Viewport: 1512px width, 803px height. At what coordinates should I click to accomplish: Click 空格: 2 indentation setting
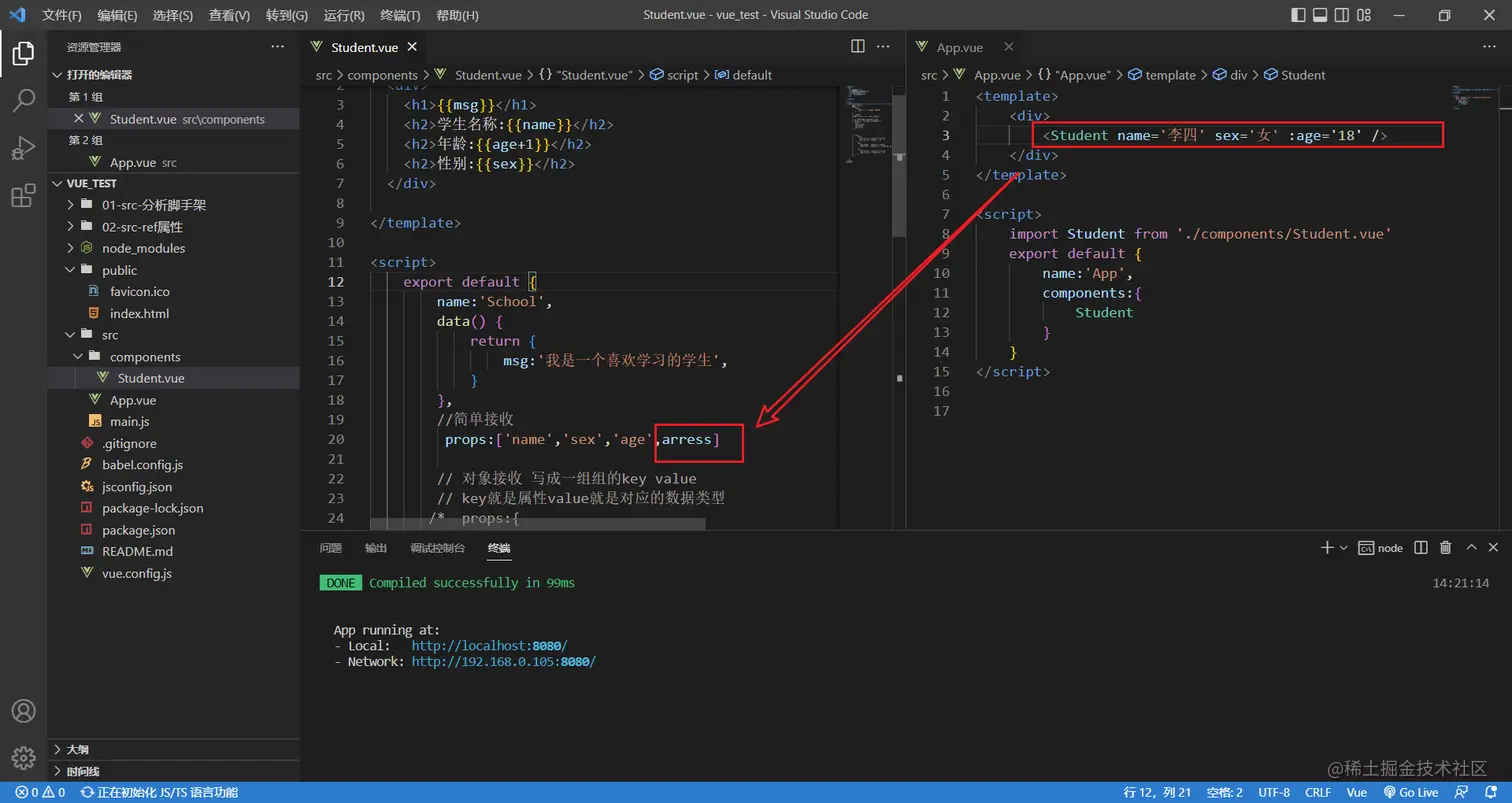(1225, 792)
